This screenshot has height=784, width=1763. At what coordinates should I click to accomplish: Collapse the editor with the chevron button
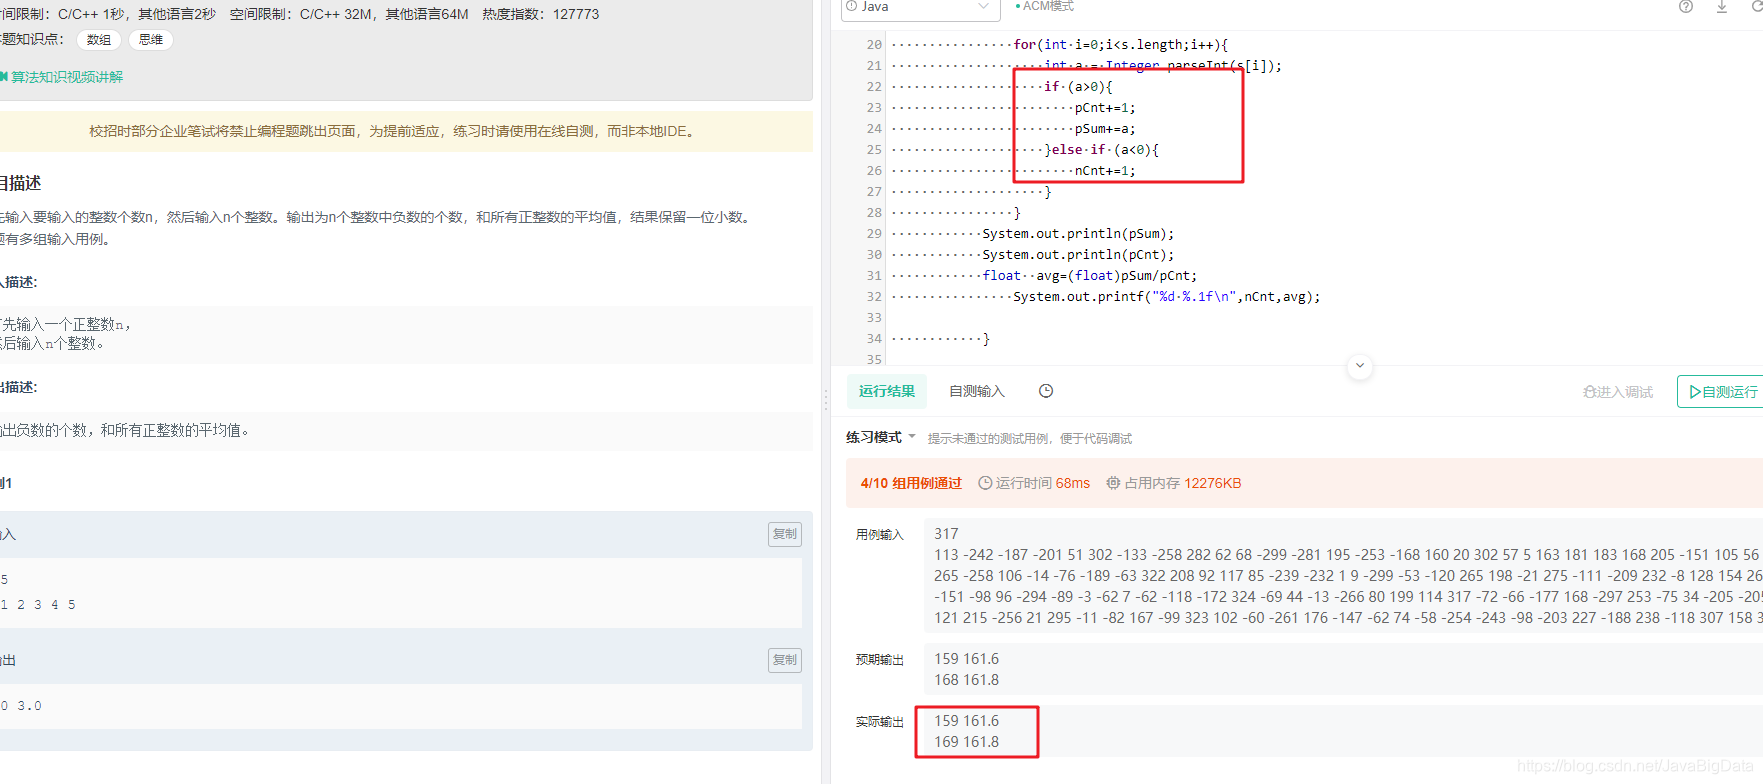(x=1359, y=366)
